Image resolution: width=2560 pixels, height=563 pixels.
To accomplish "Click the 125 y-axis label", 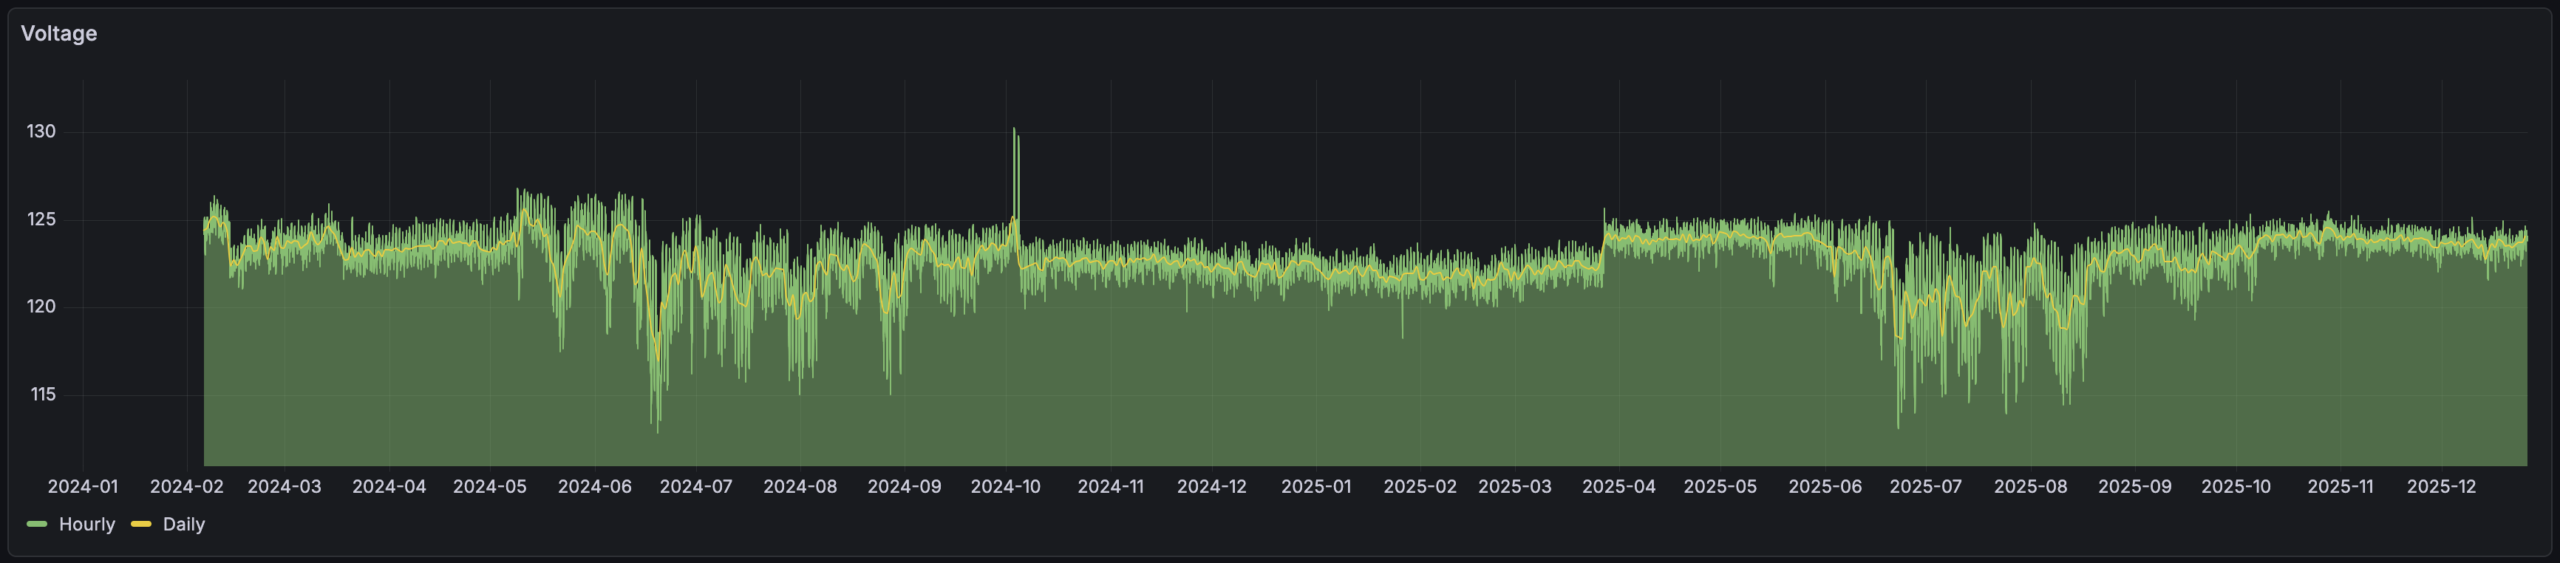I will click(41, 219).
